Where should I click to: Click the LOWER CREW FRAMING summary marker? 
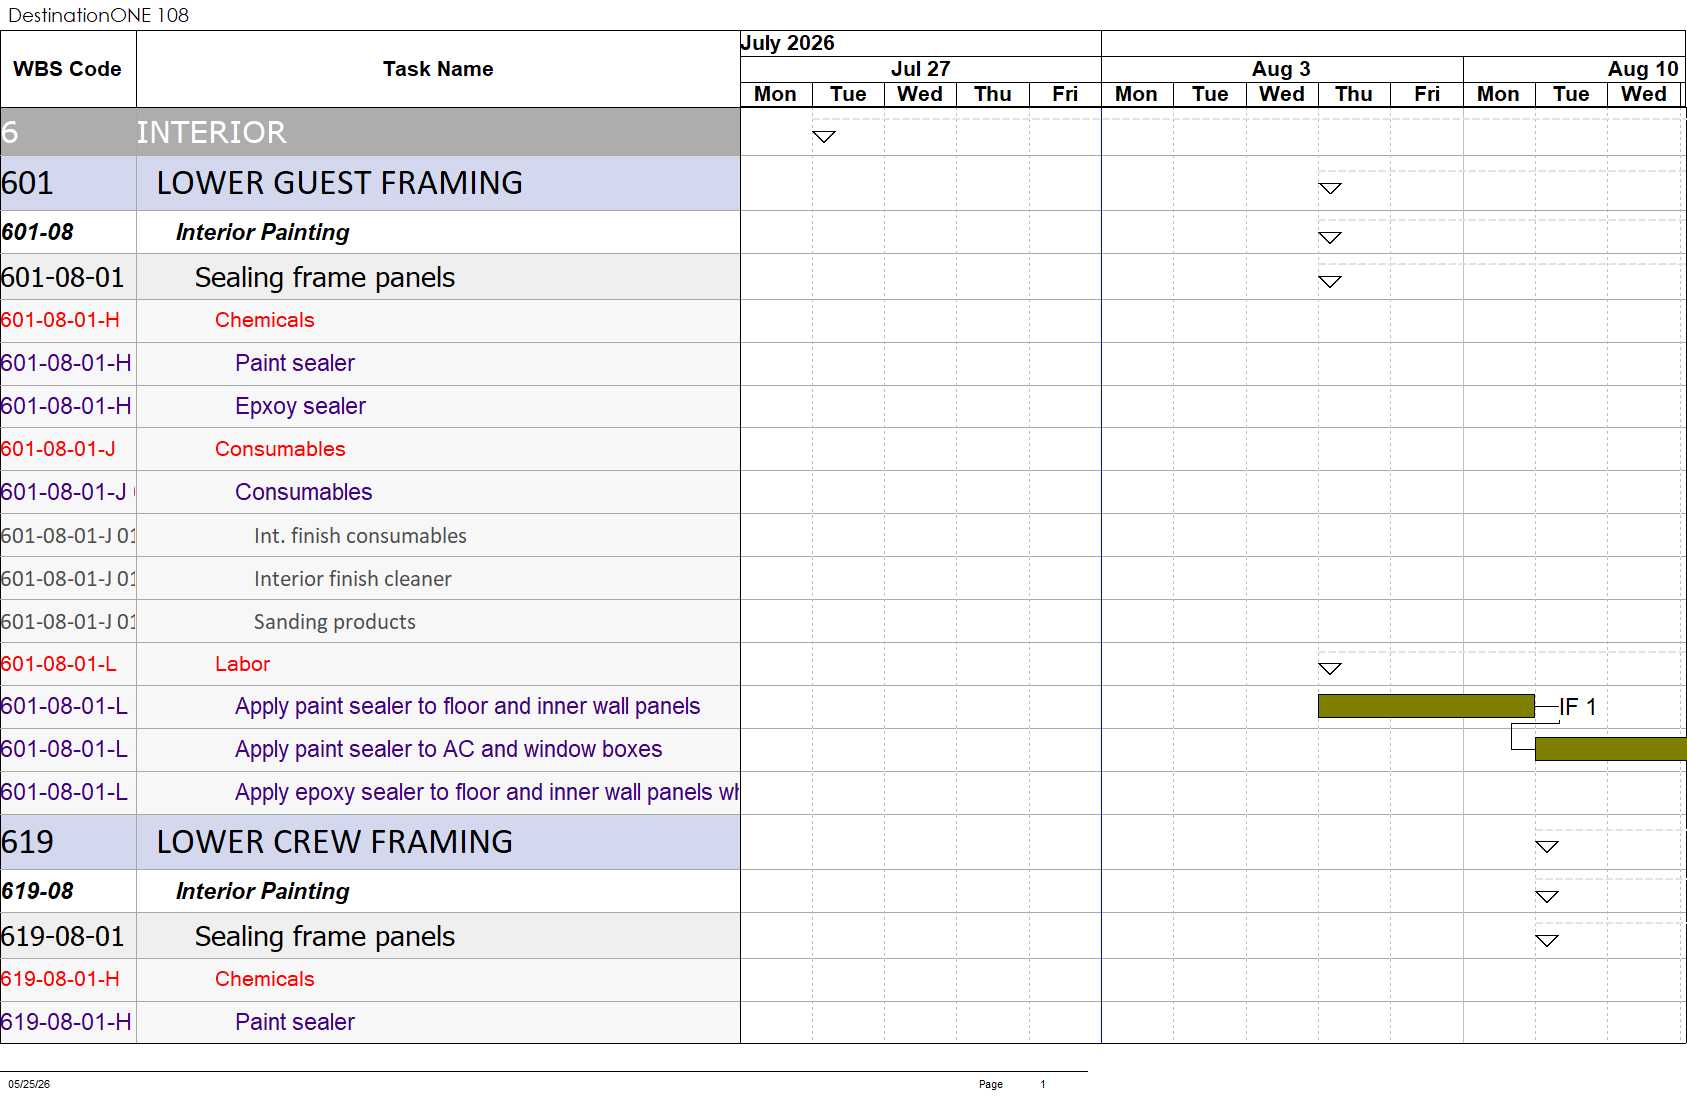pyautogui.click(x=1546, y=846)
